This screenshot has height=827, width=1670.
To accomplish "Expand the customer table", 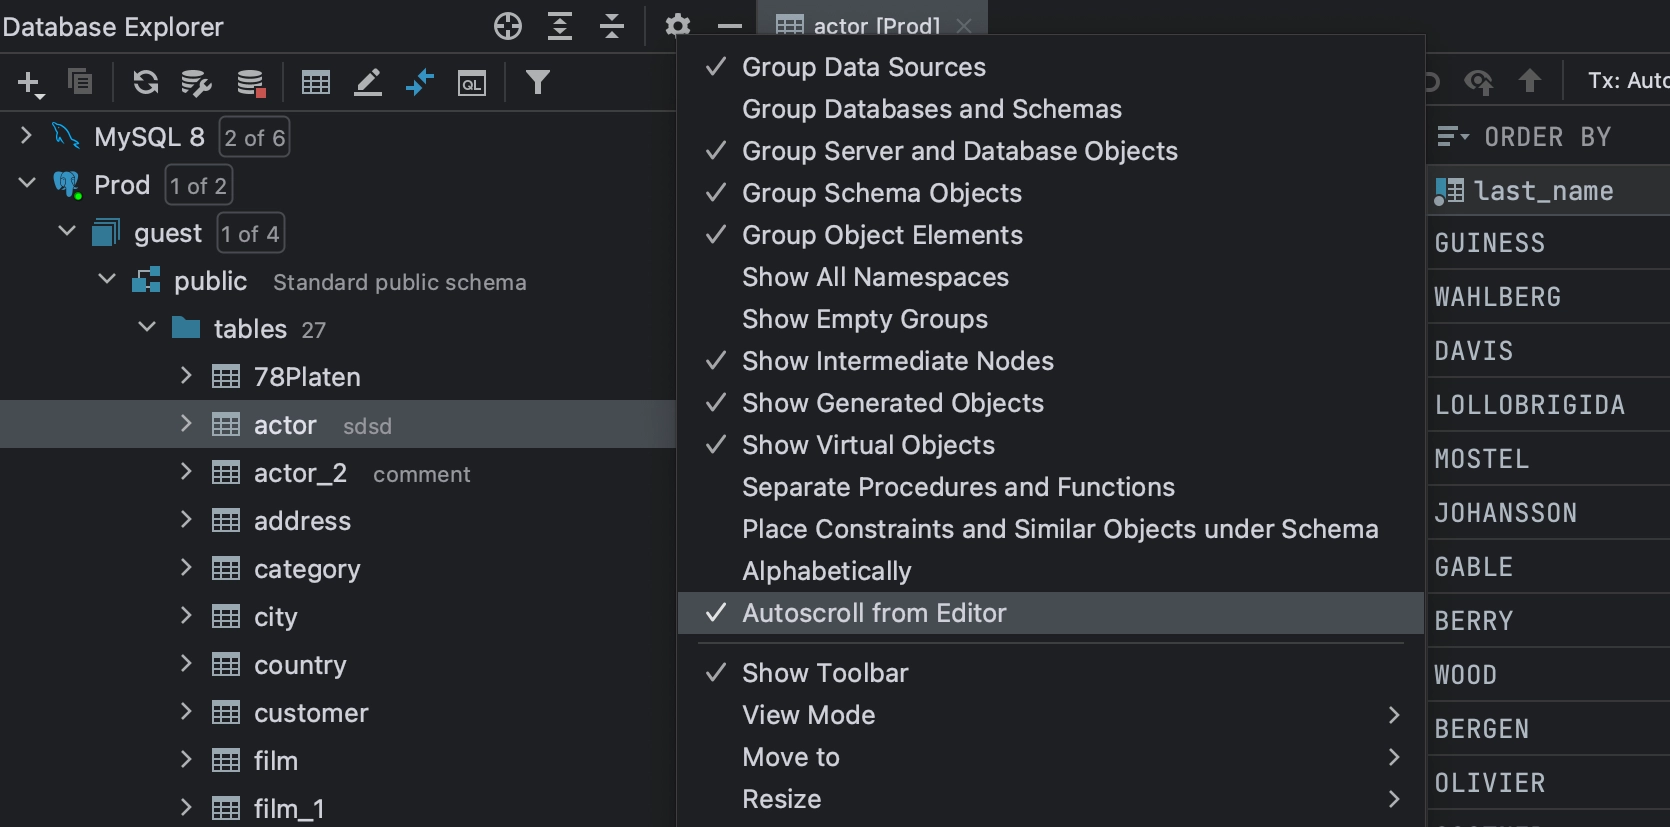I will pos(186,712).
